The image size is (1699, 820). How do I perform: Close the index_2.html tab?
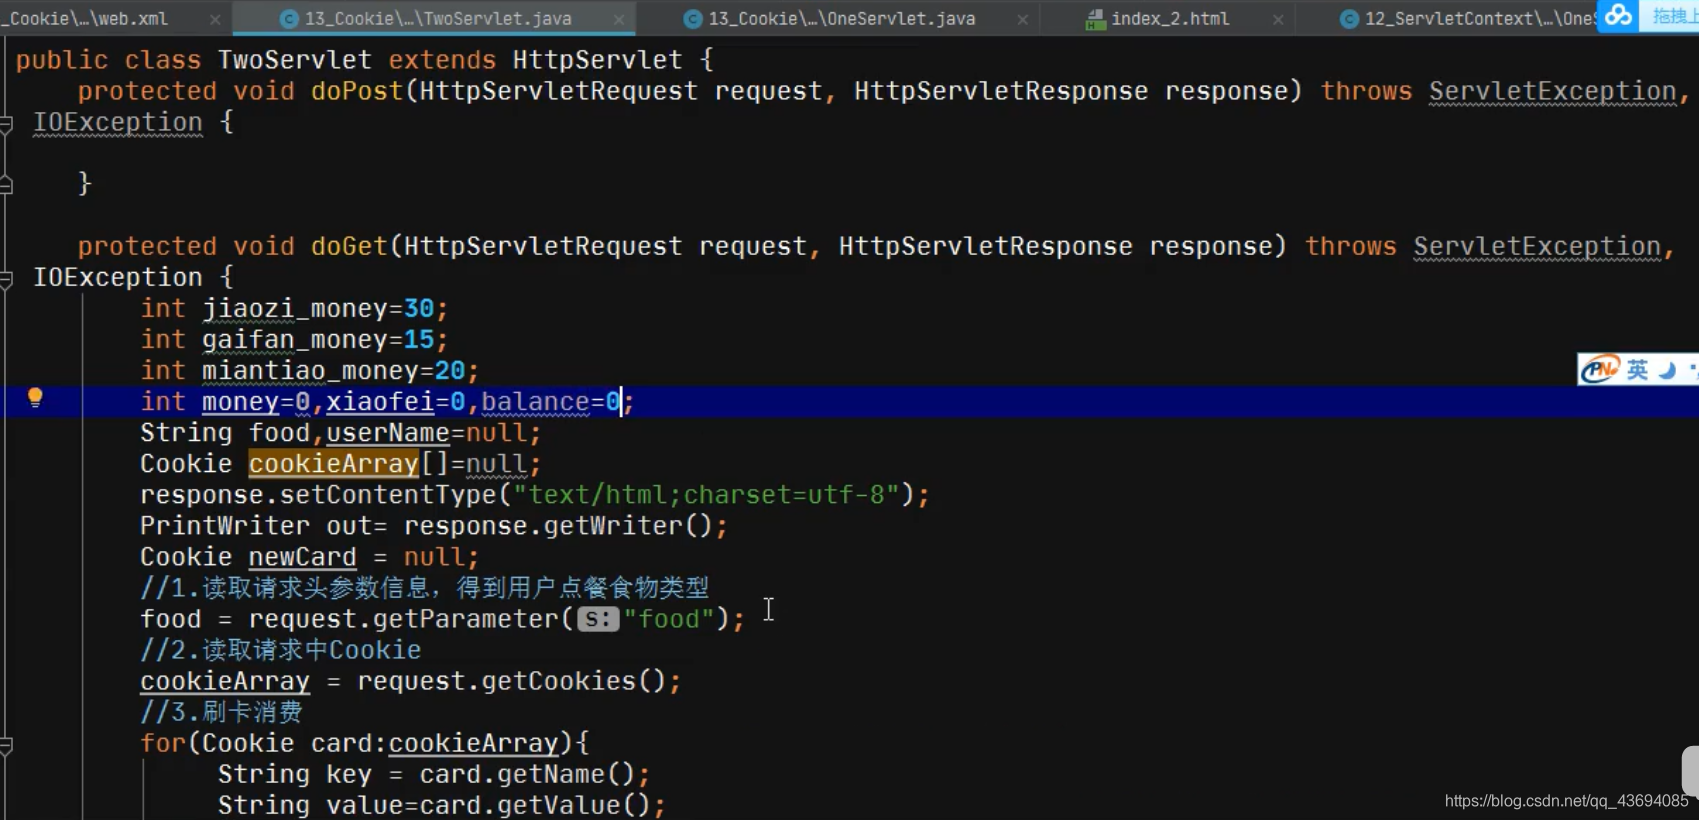click(x=1278, y=19)
